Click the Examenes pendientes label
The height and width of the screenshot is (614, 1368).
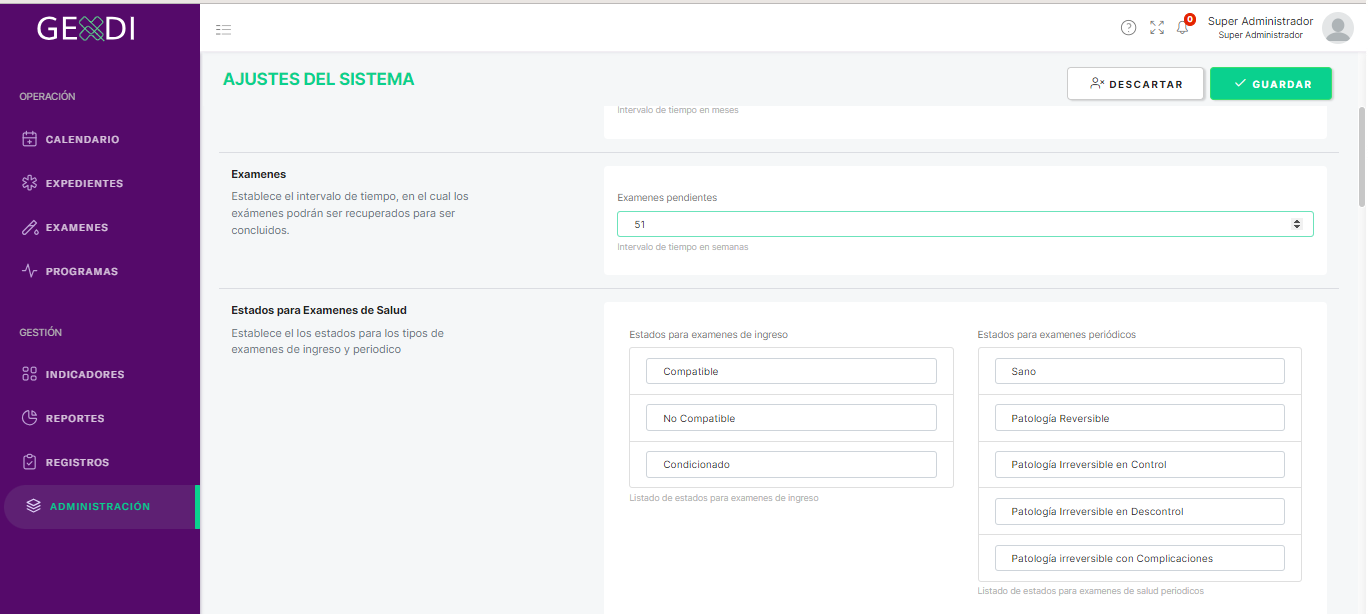(667, 197)
